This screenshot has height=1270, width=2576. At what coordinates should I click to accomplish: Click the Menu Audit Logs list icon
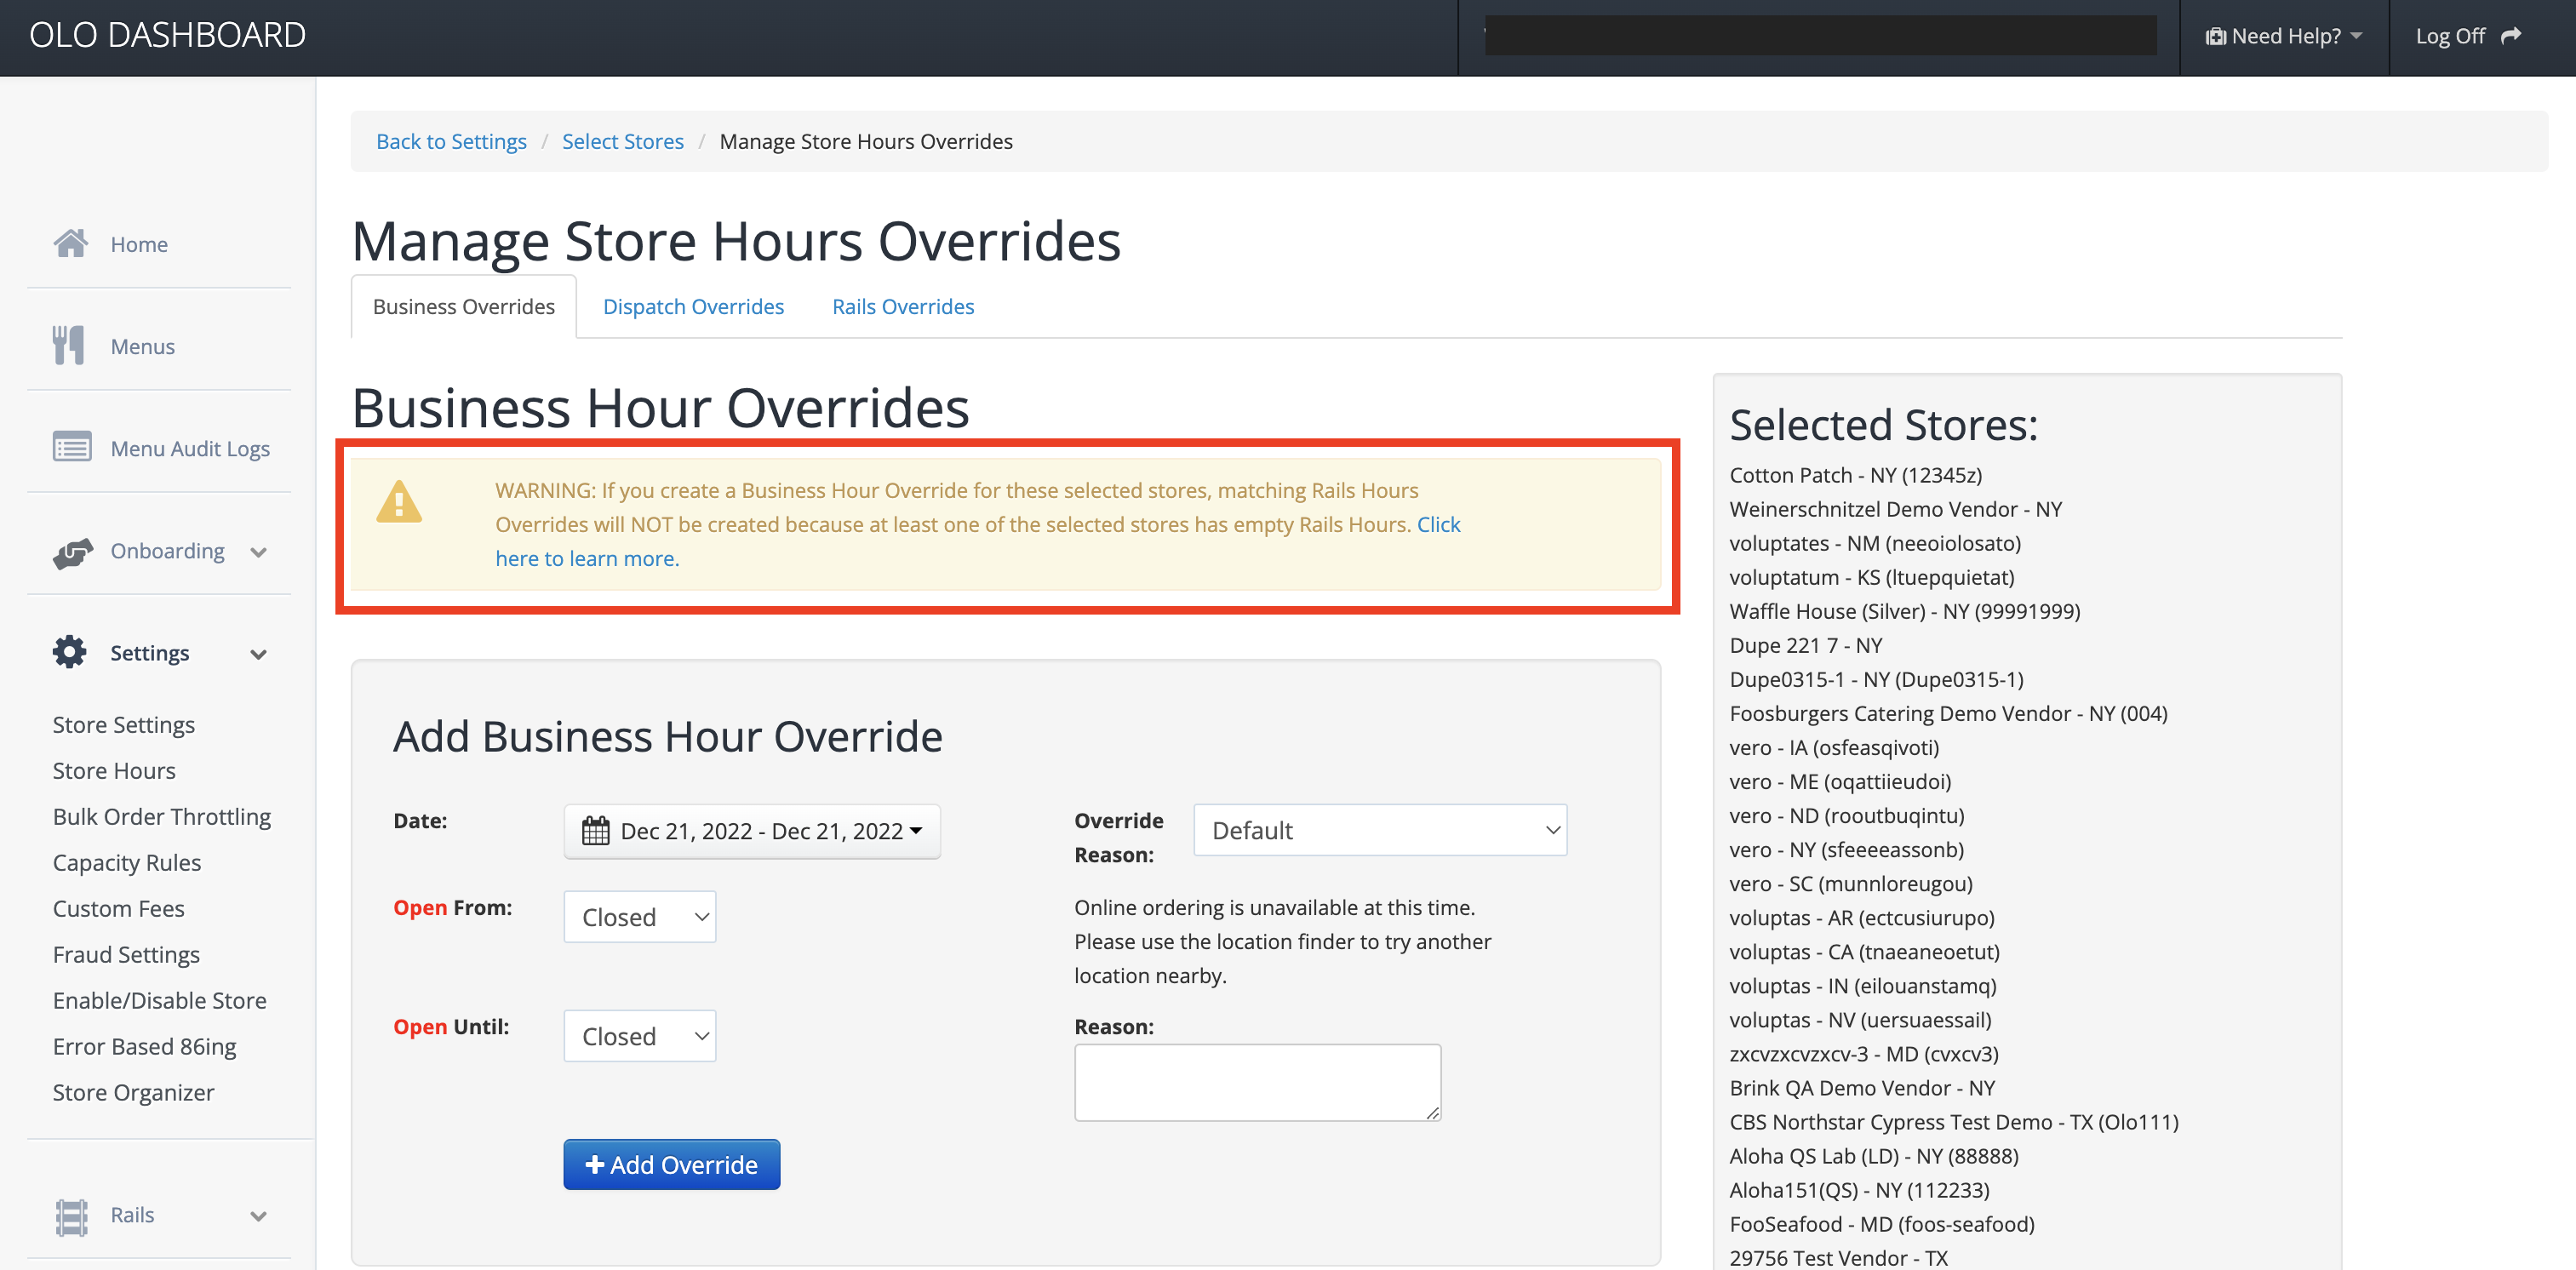point(72,447)
